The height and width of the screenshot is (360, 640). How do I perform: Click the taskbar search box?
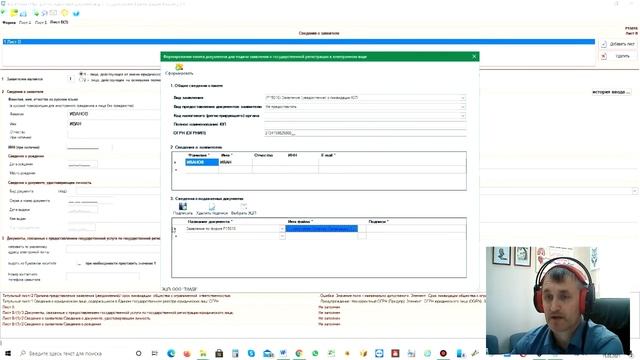point(73,353)
